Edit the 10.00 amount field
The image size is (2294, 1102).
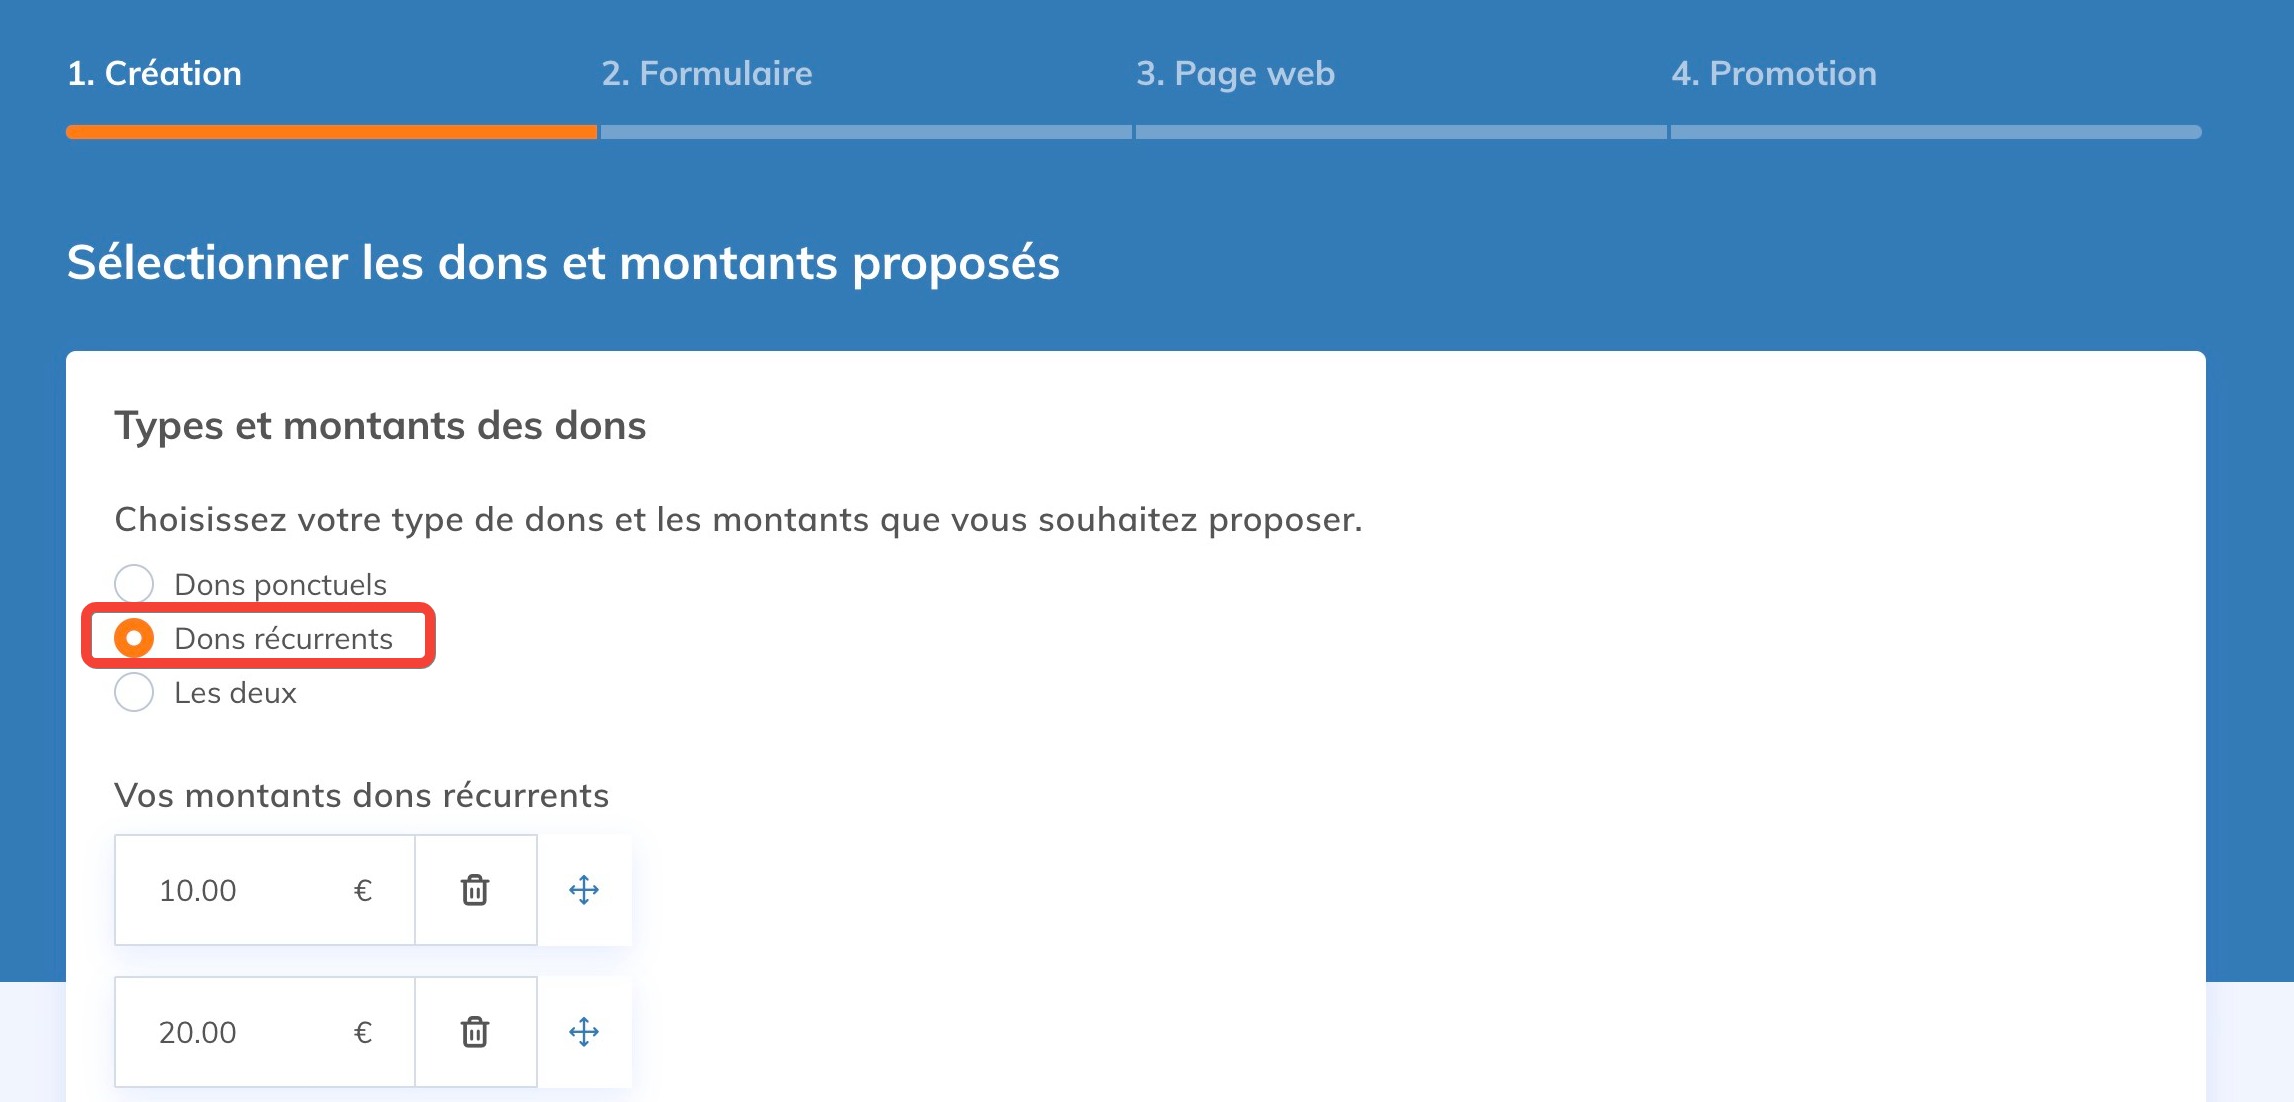[x=264, y=890]
